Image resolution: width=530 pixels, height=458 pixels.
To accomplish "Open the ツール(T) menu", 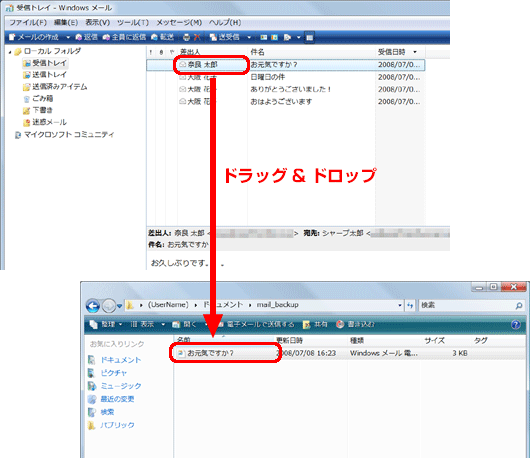I will click(132, 23).
